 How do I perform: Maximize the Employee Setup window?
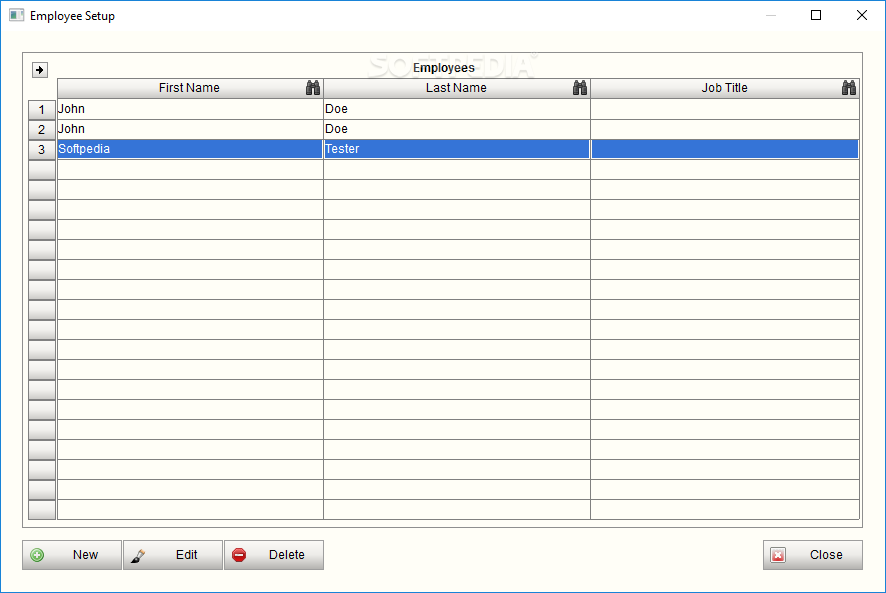(816, 15)
